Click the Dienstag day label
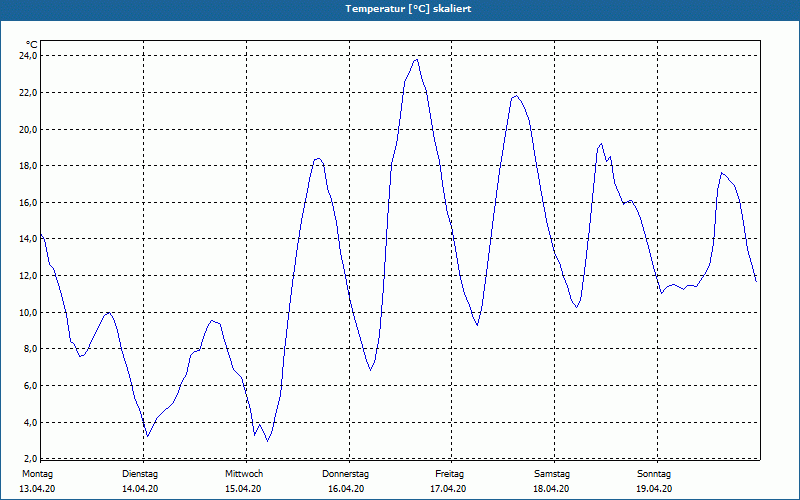Screen dimensions: 800x500 [x=140, y=474]
